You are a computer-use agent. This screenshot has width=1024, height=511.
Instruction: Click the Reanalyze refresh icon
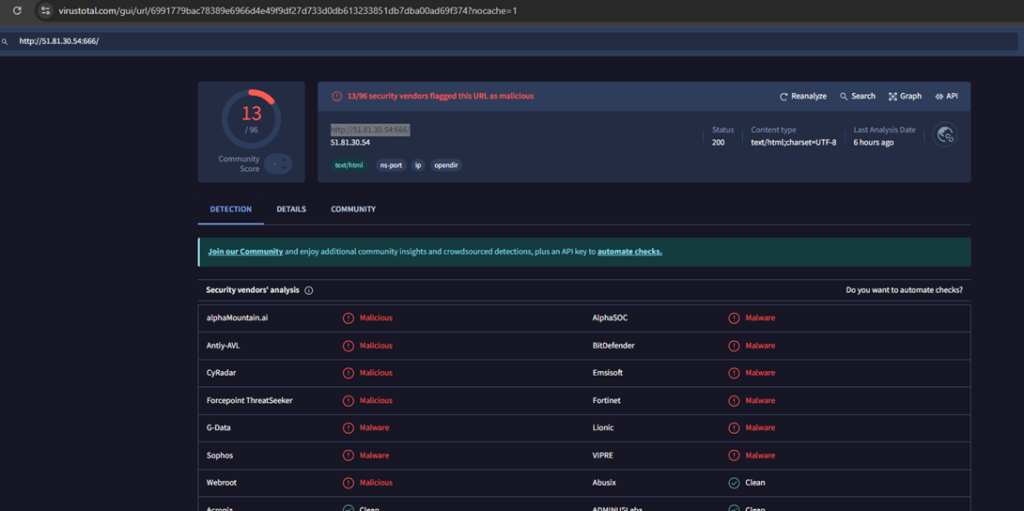pos(784,96)
